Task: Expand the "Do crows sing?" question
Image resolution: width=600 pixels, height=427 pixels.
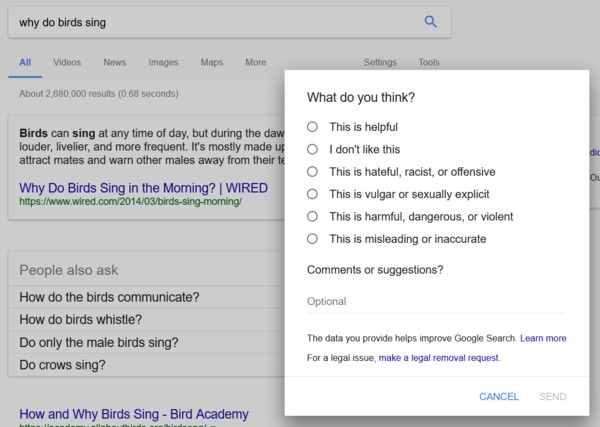Action: point(146,365)
